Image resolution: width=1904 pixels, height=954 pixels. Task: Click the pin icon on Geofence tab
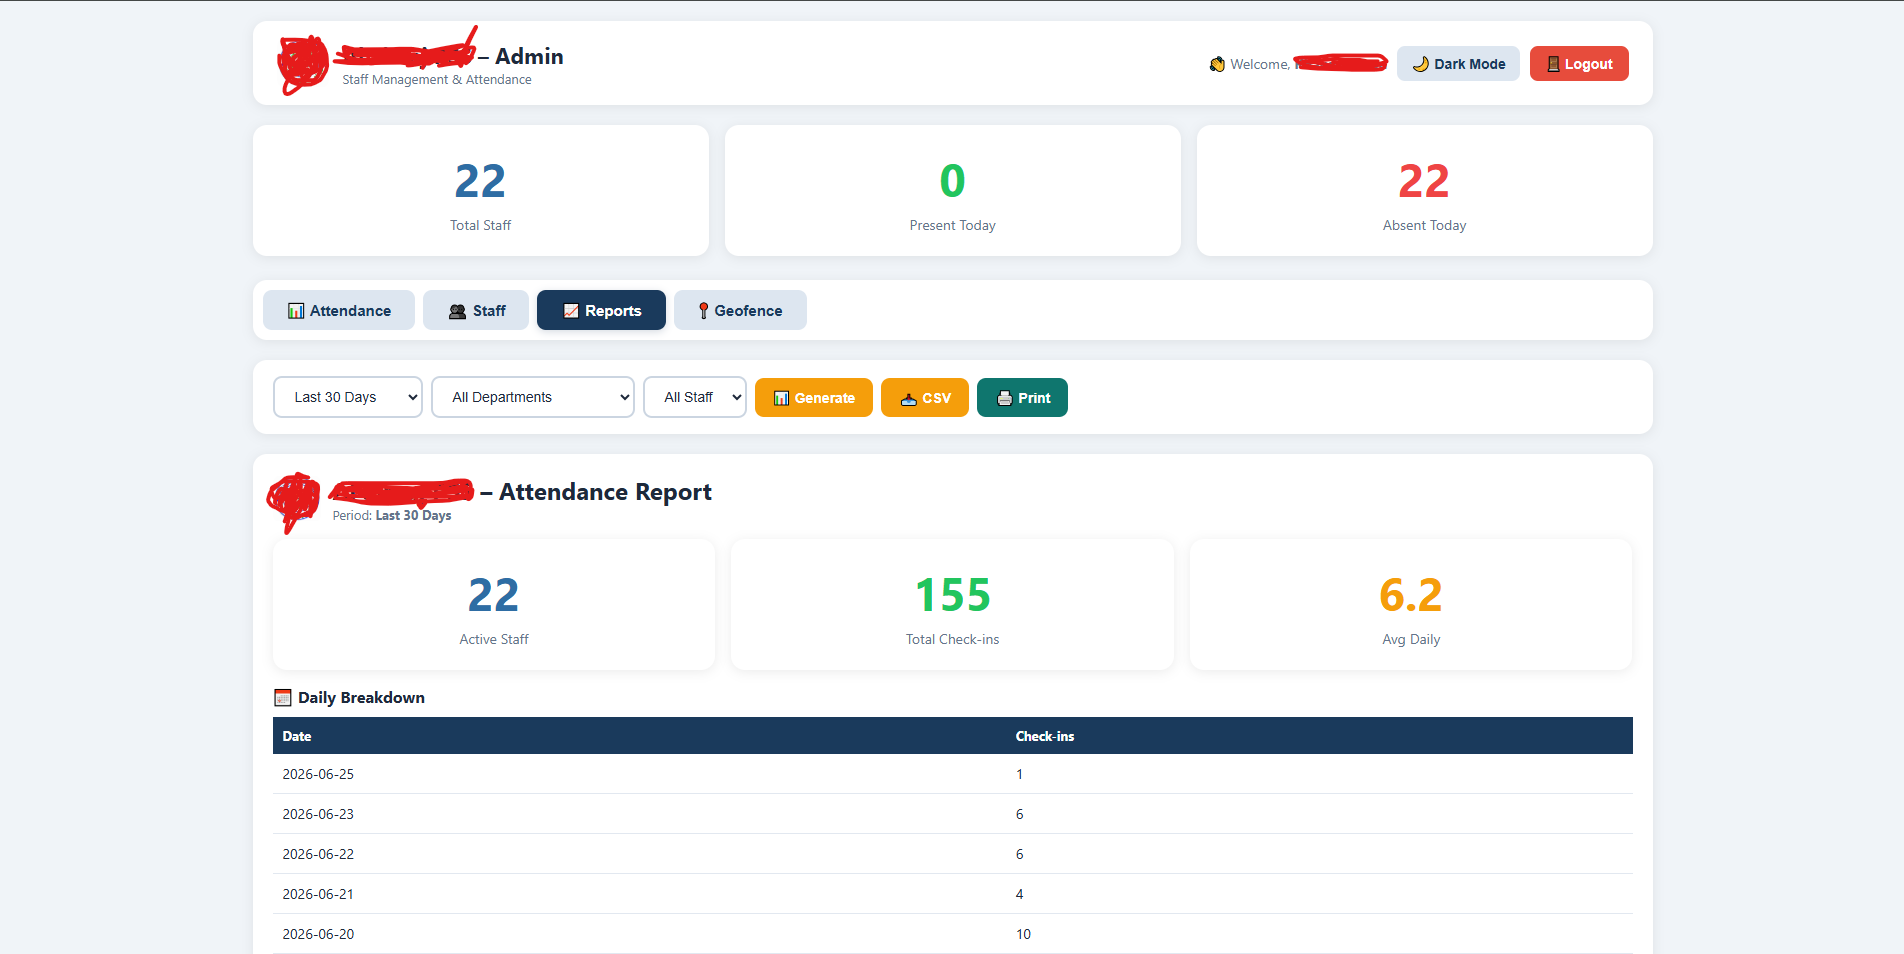tap(703, 311)
